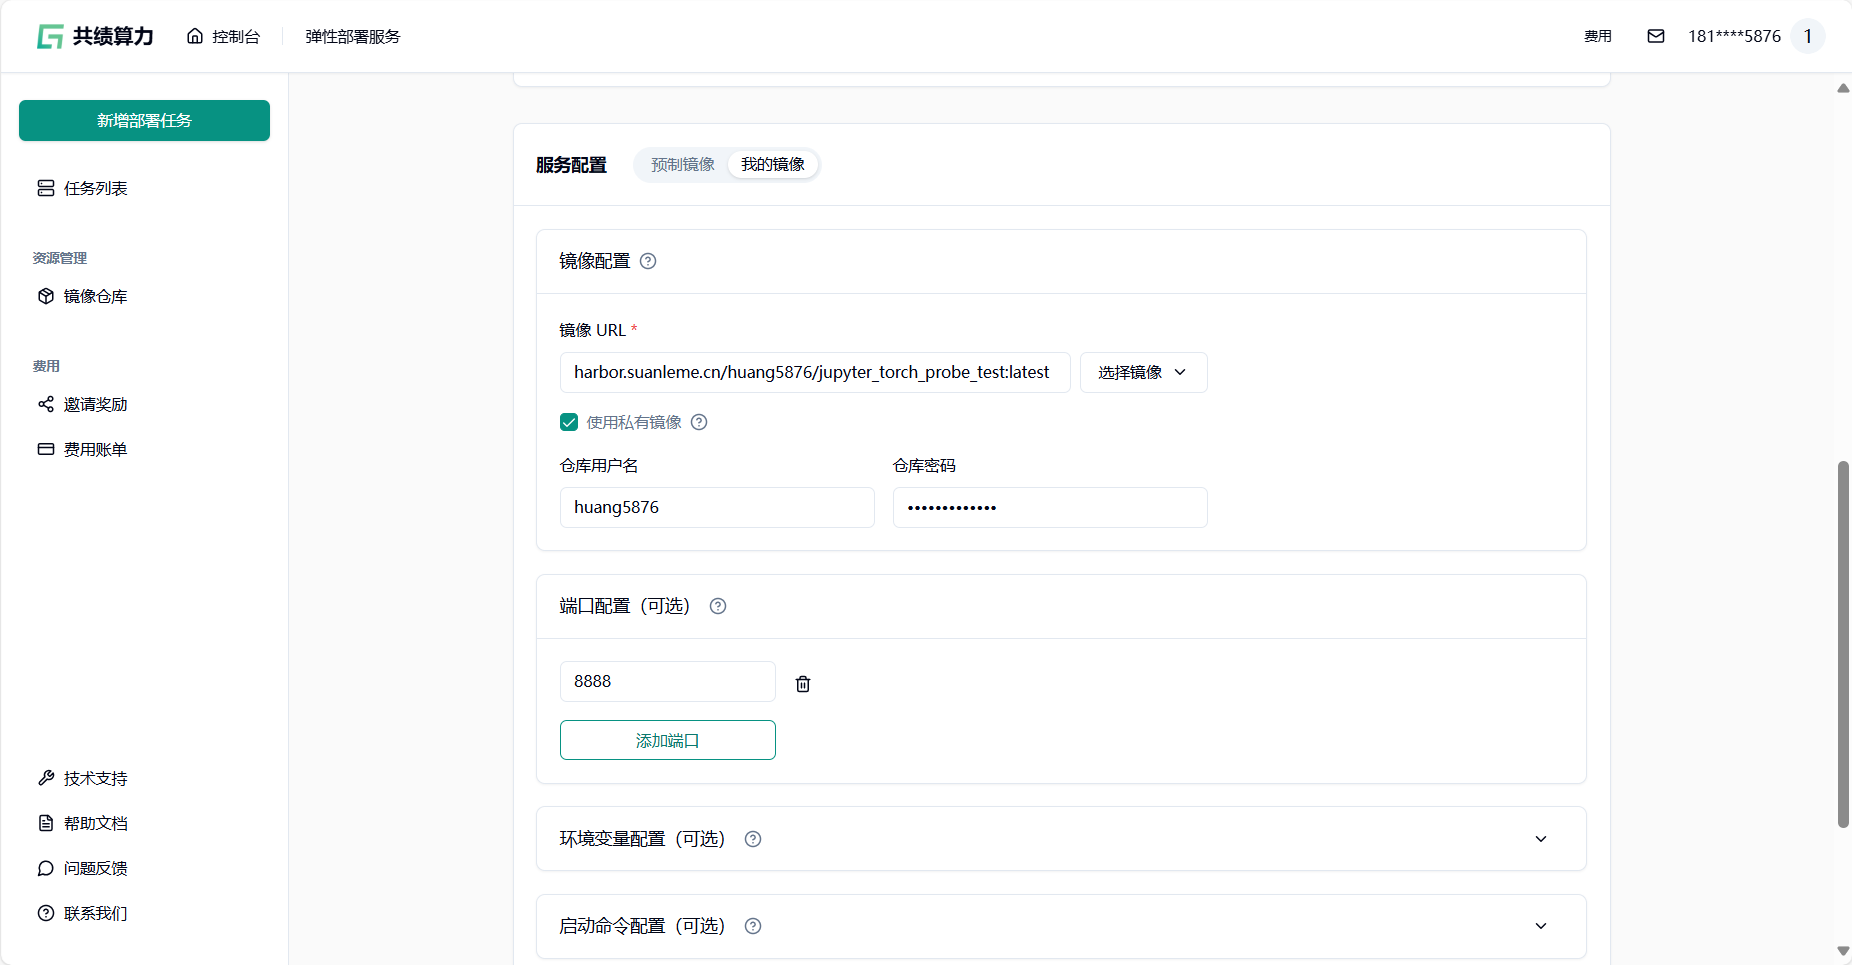Switch to 预制镜像 tab
The height and width of the screenshot is (965, 1852).
coord(683,165)
